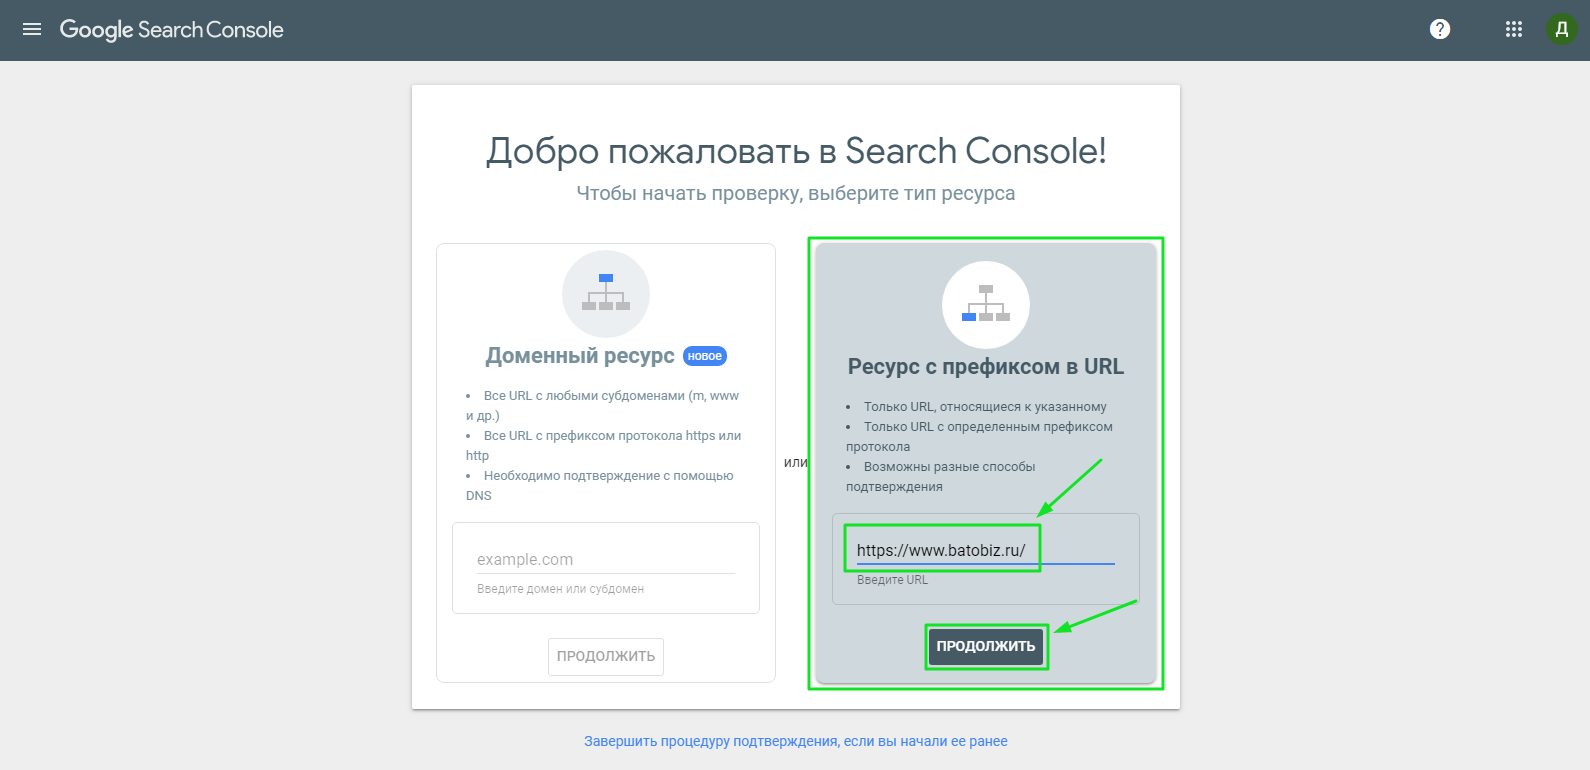Open the Google apps grid
1590x770 pixels.
[x=1514, y=30]
